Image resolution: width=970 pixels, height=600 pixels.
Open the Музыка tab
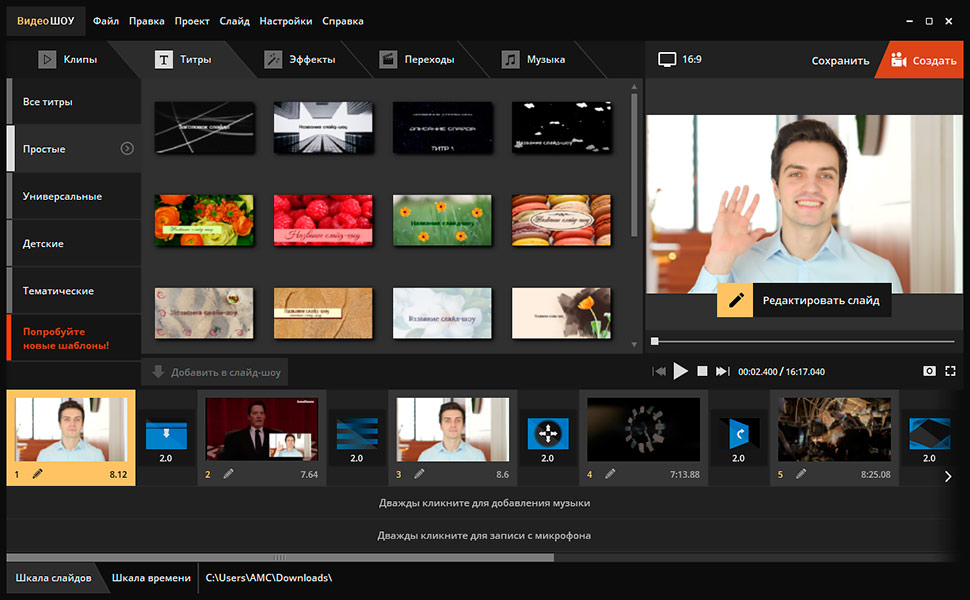tap(533, 59)
